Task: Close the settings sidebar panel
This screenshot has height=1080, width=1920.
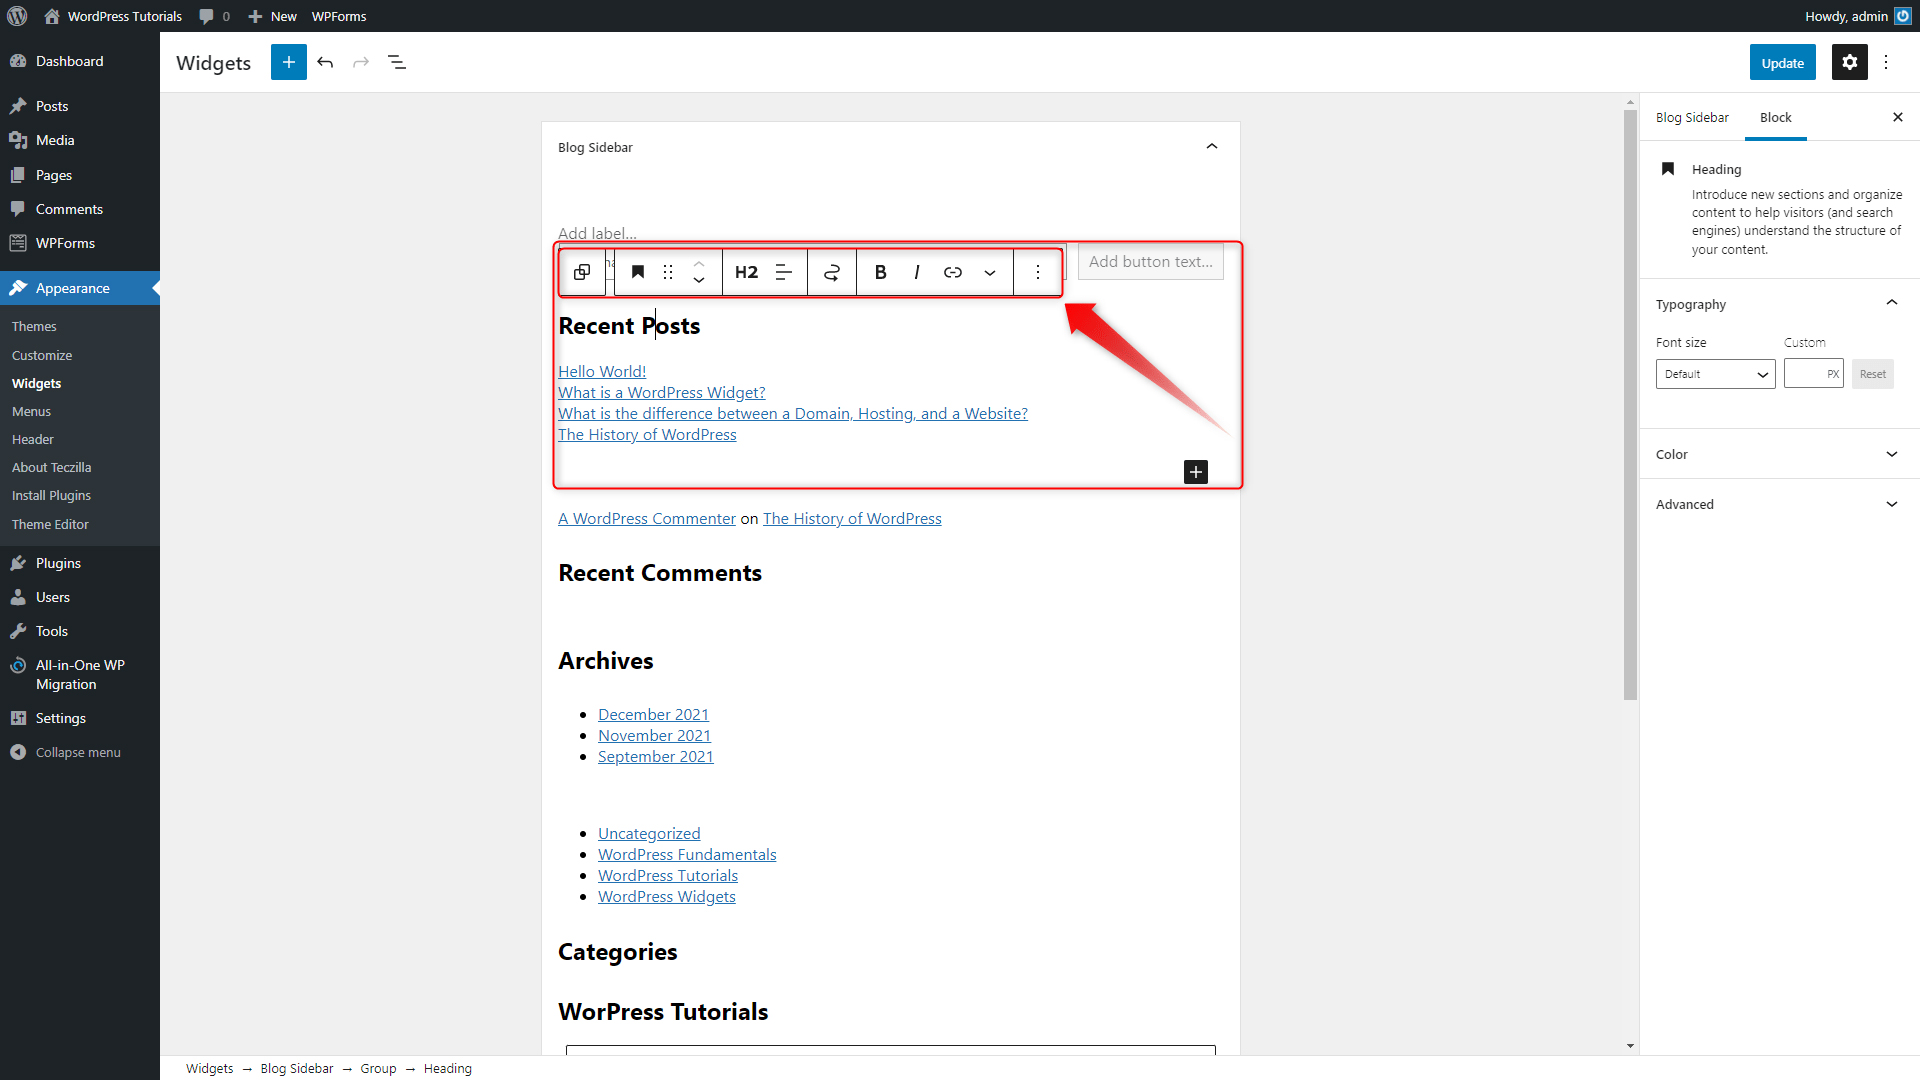Action: pos(1898,117)
